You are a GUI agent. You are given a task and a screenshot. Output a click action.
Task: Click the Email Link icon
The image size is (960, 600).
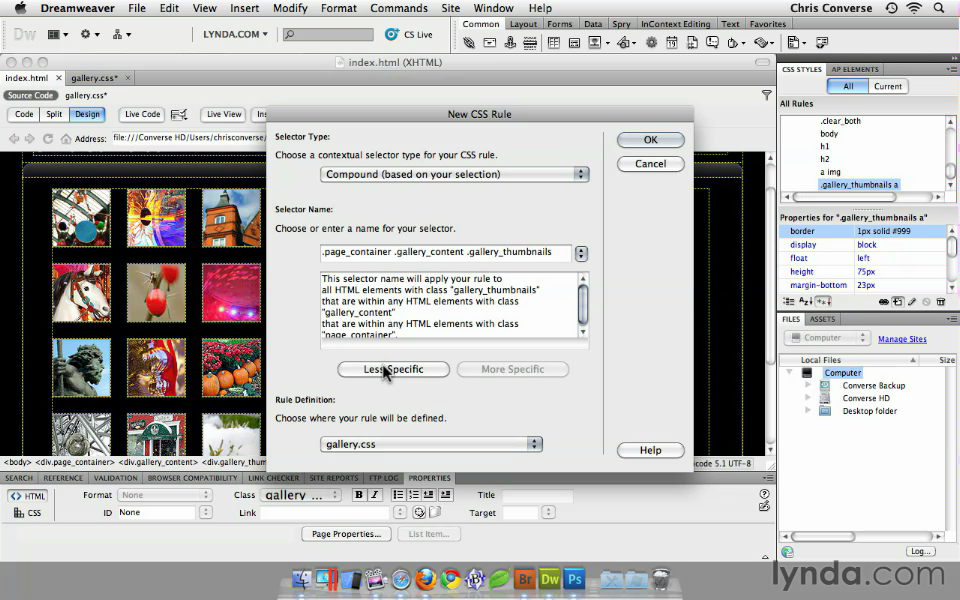(x=490, y=43)
